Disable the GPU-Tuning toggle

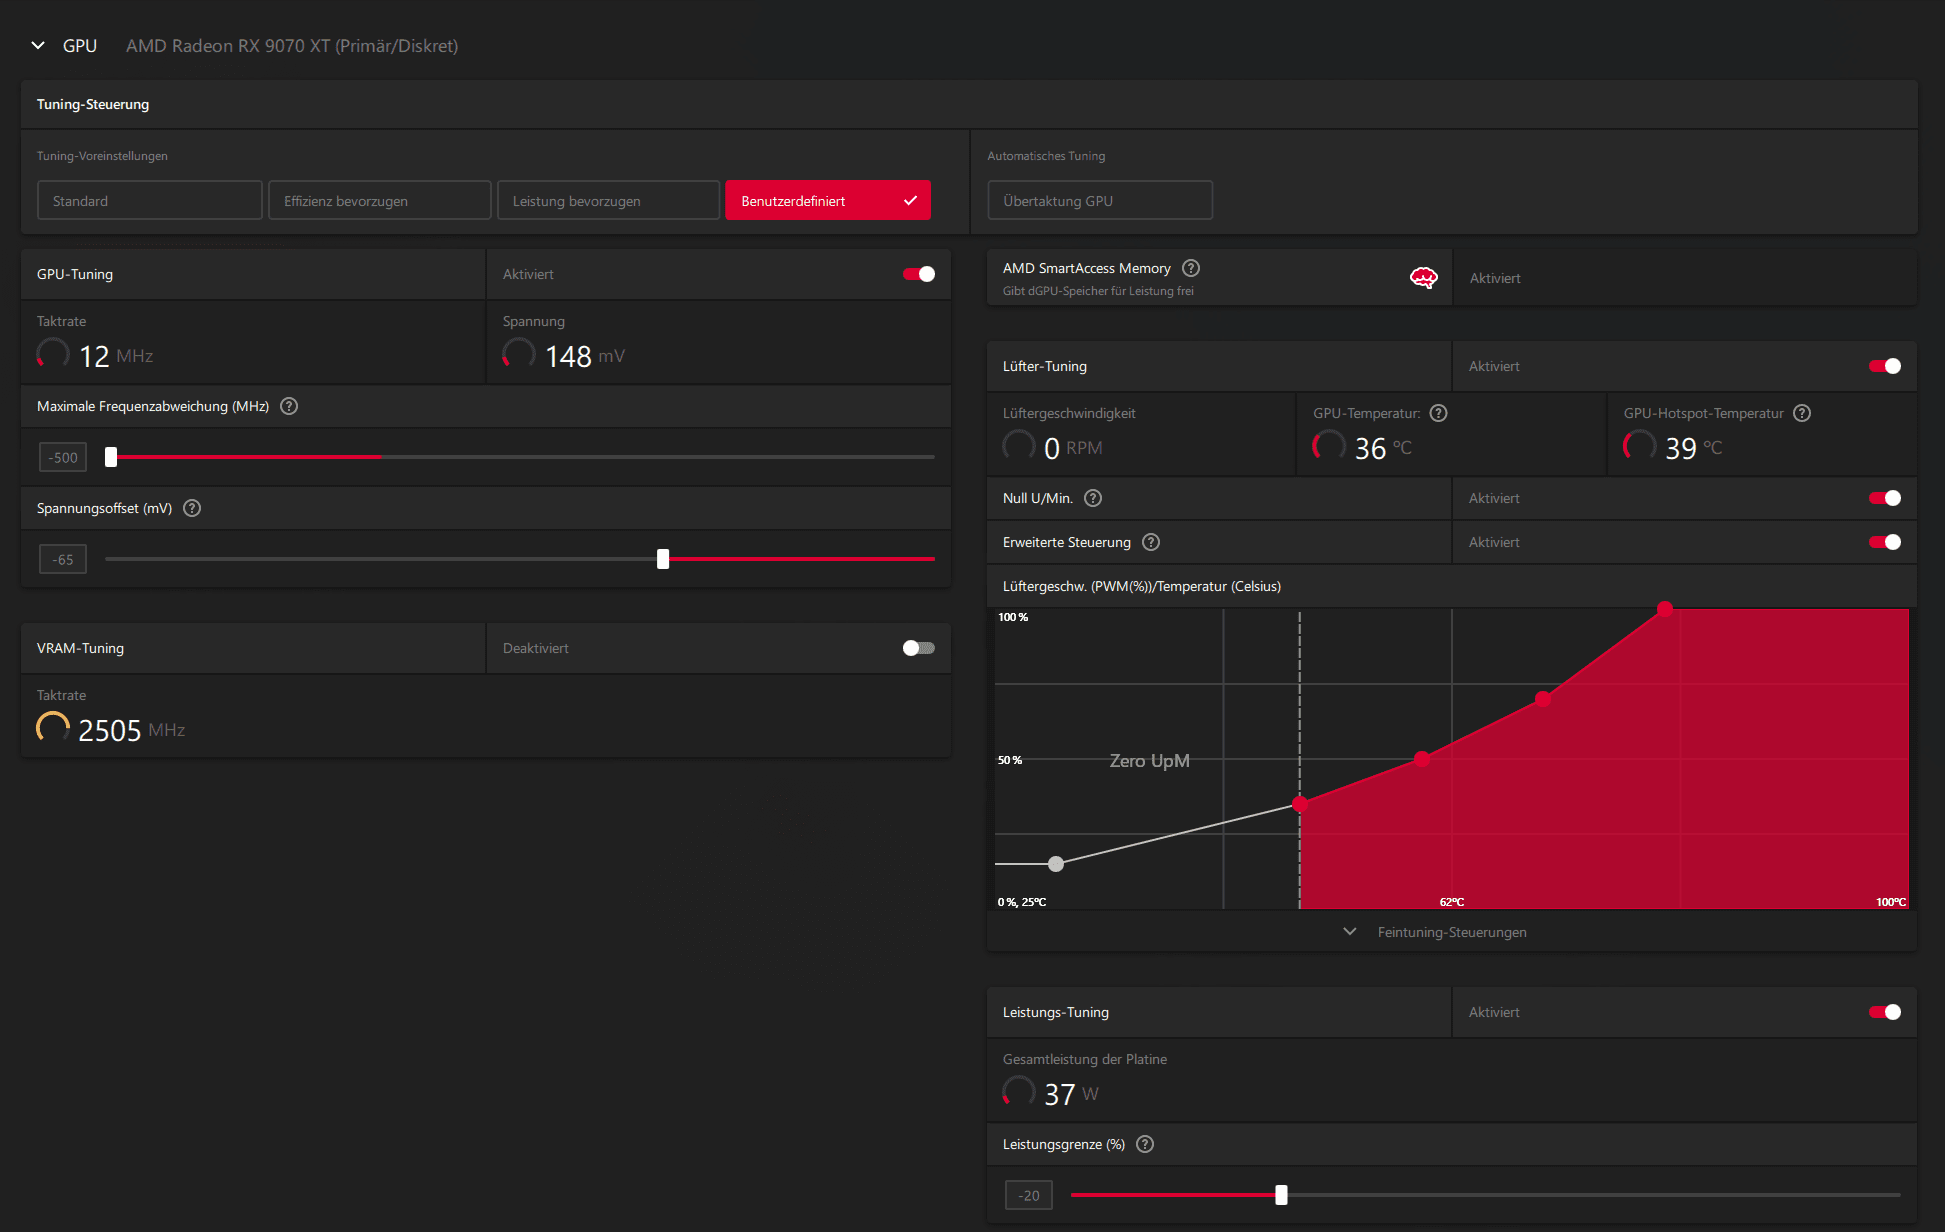(x=918, y=274)
